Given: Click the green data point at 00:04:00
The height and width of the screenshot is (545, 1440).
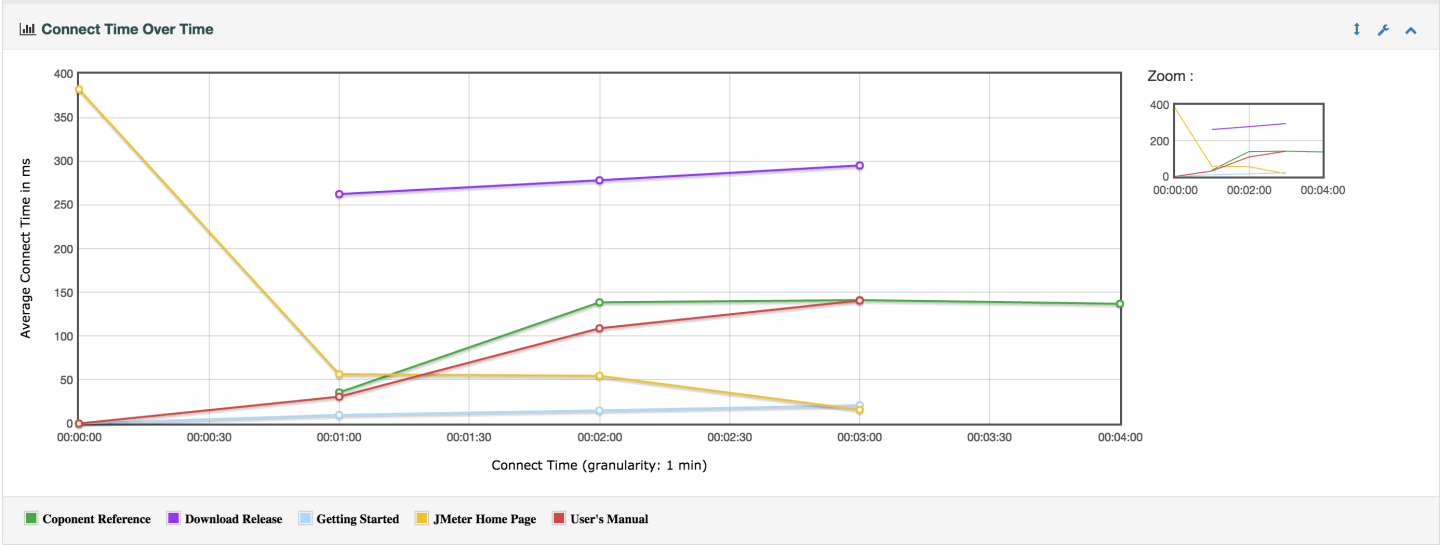Looking at the screenshot, I should click(x=1120, y=304).
